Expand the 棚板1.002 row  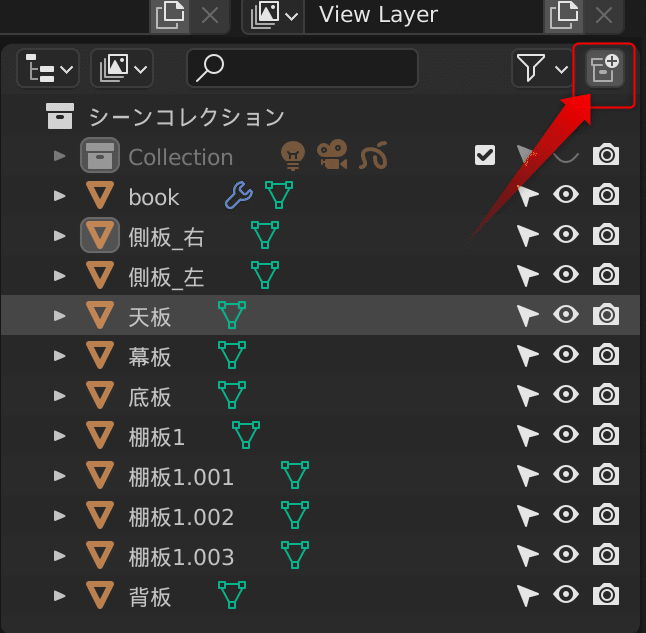[60, 516]
